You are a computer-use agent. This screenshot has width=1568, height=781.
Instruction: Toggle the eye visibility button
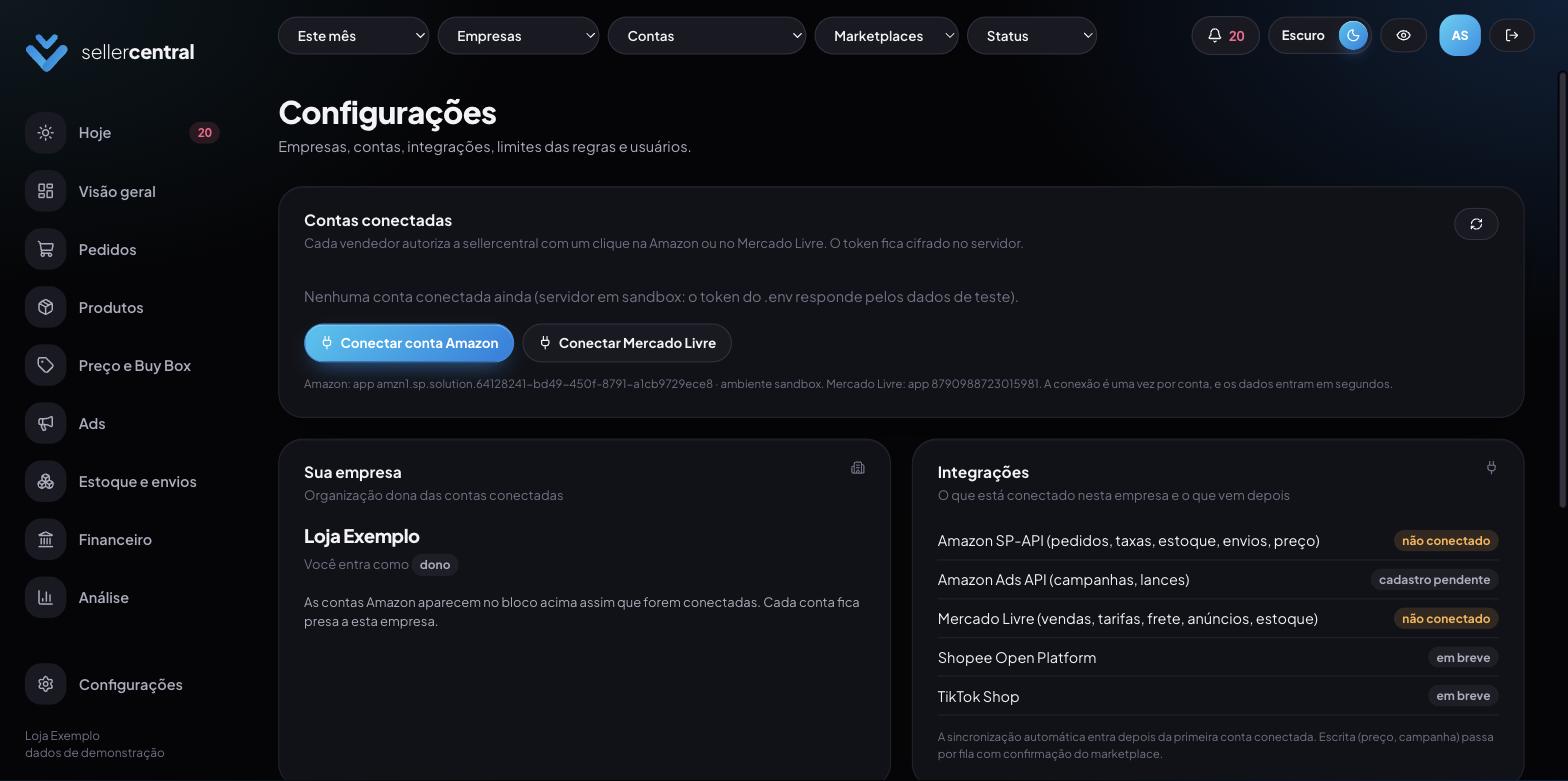point(1403,36)
